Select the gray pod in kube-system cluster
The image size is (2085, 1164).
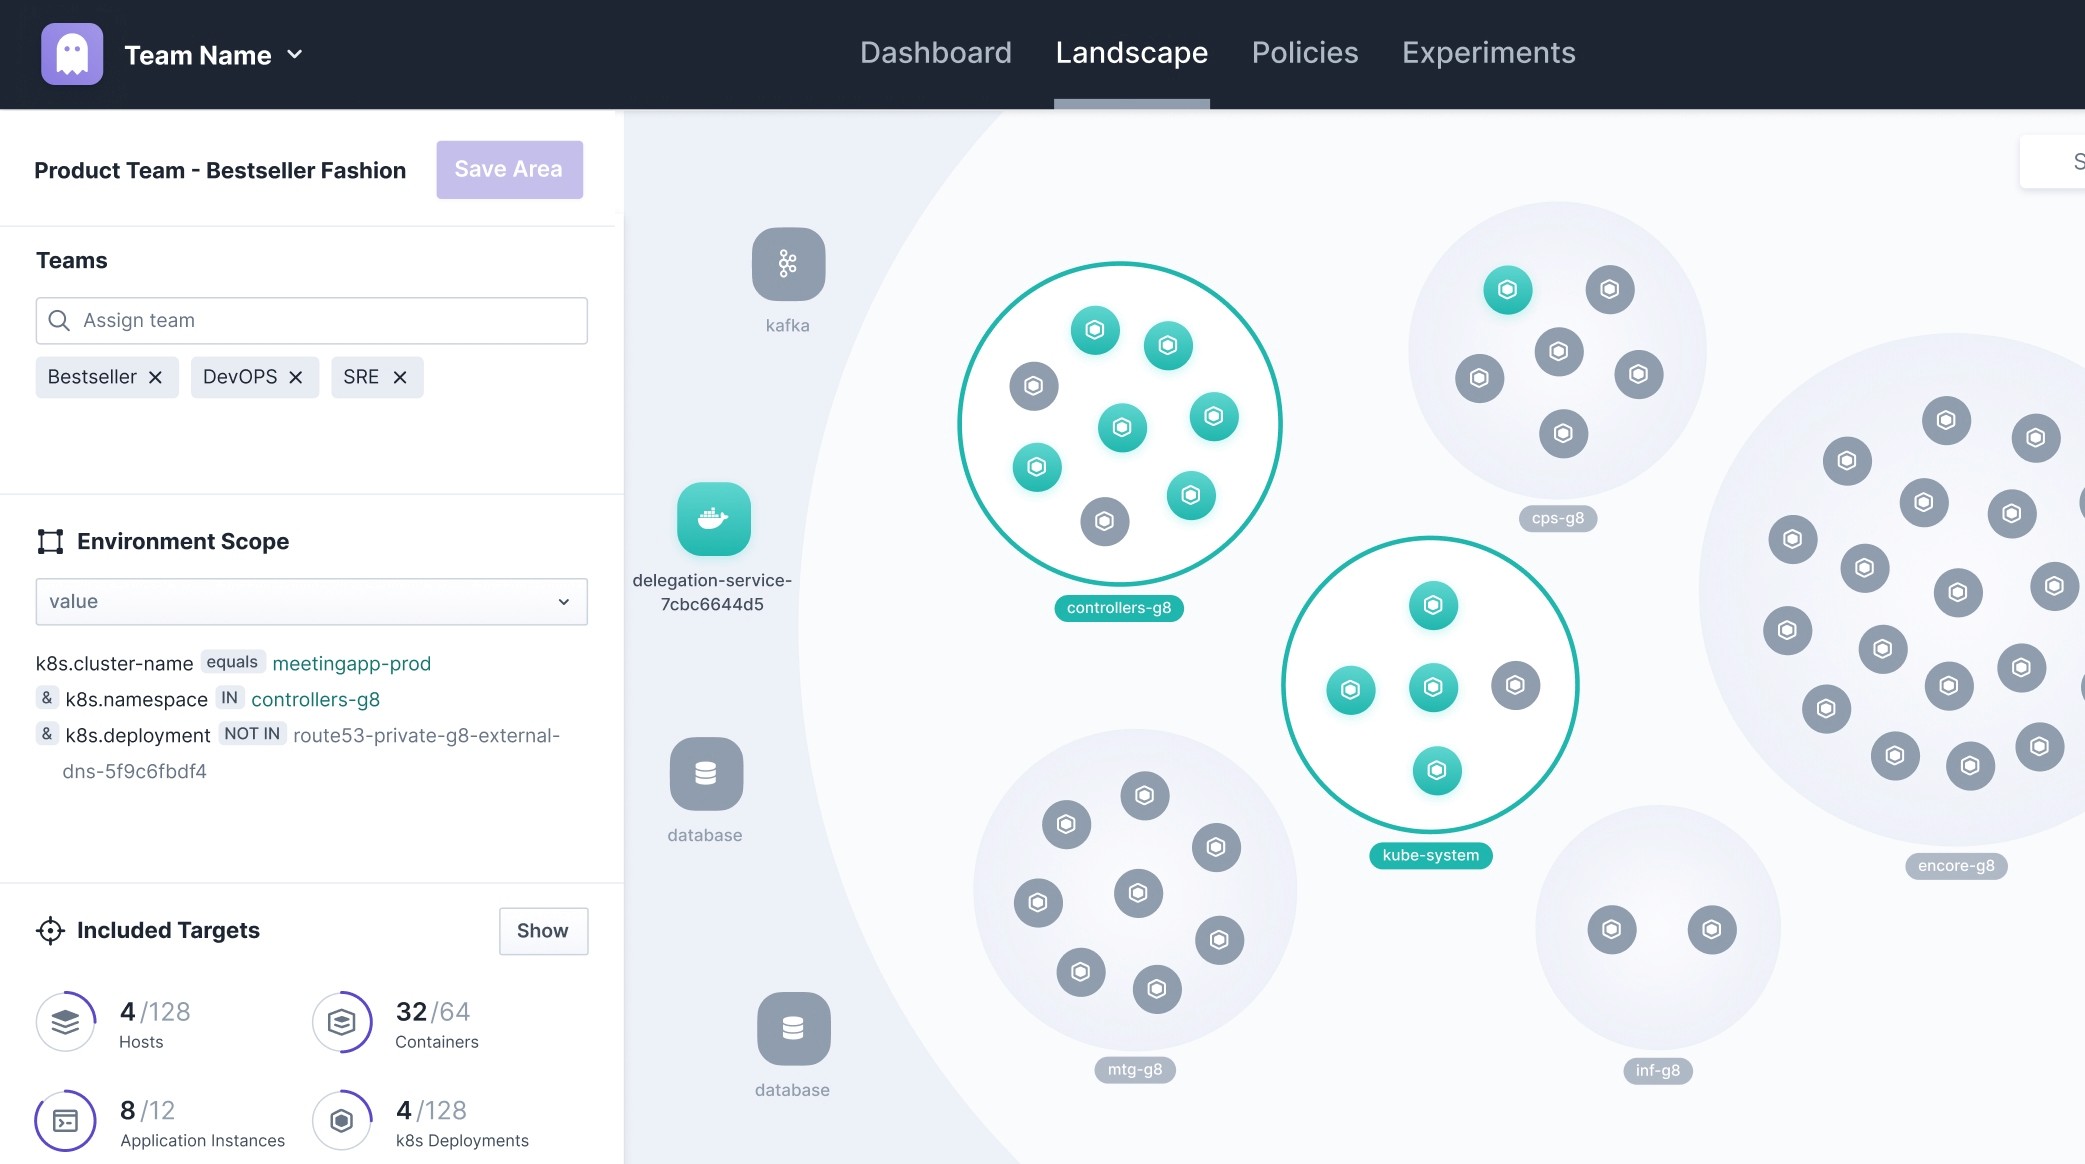click(x=1515, y=685)
